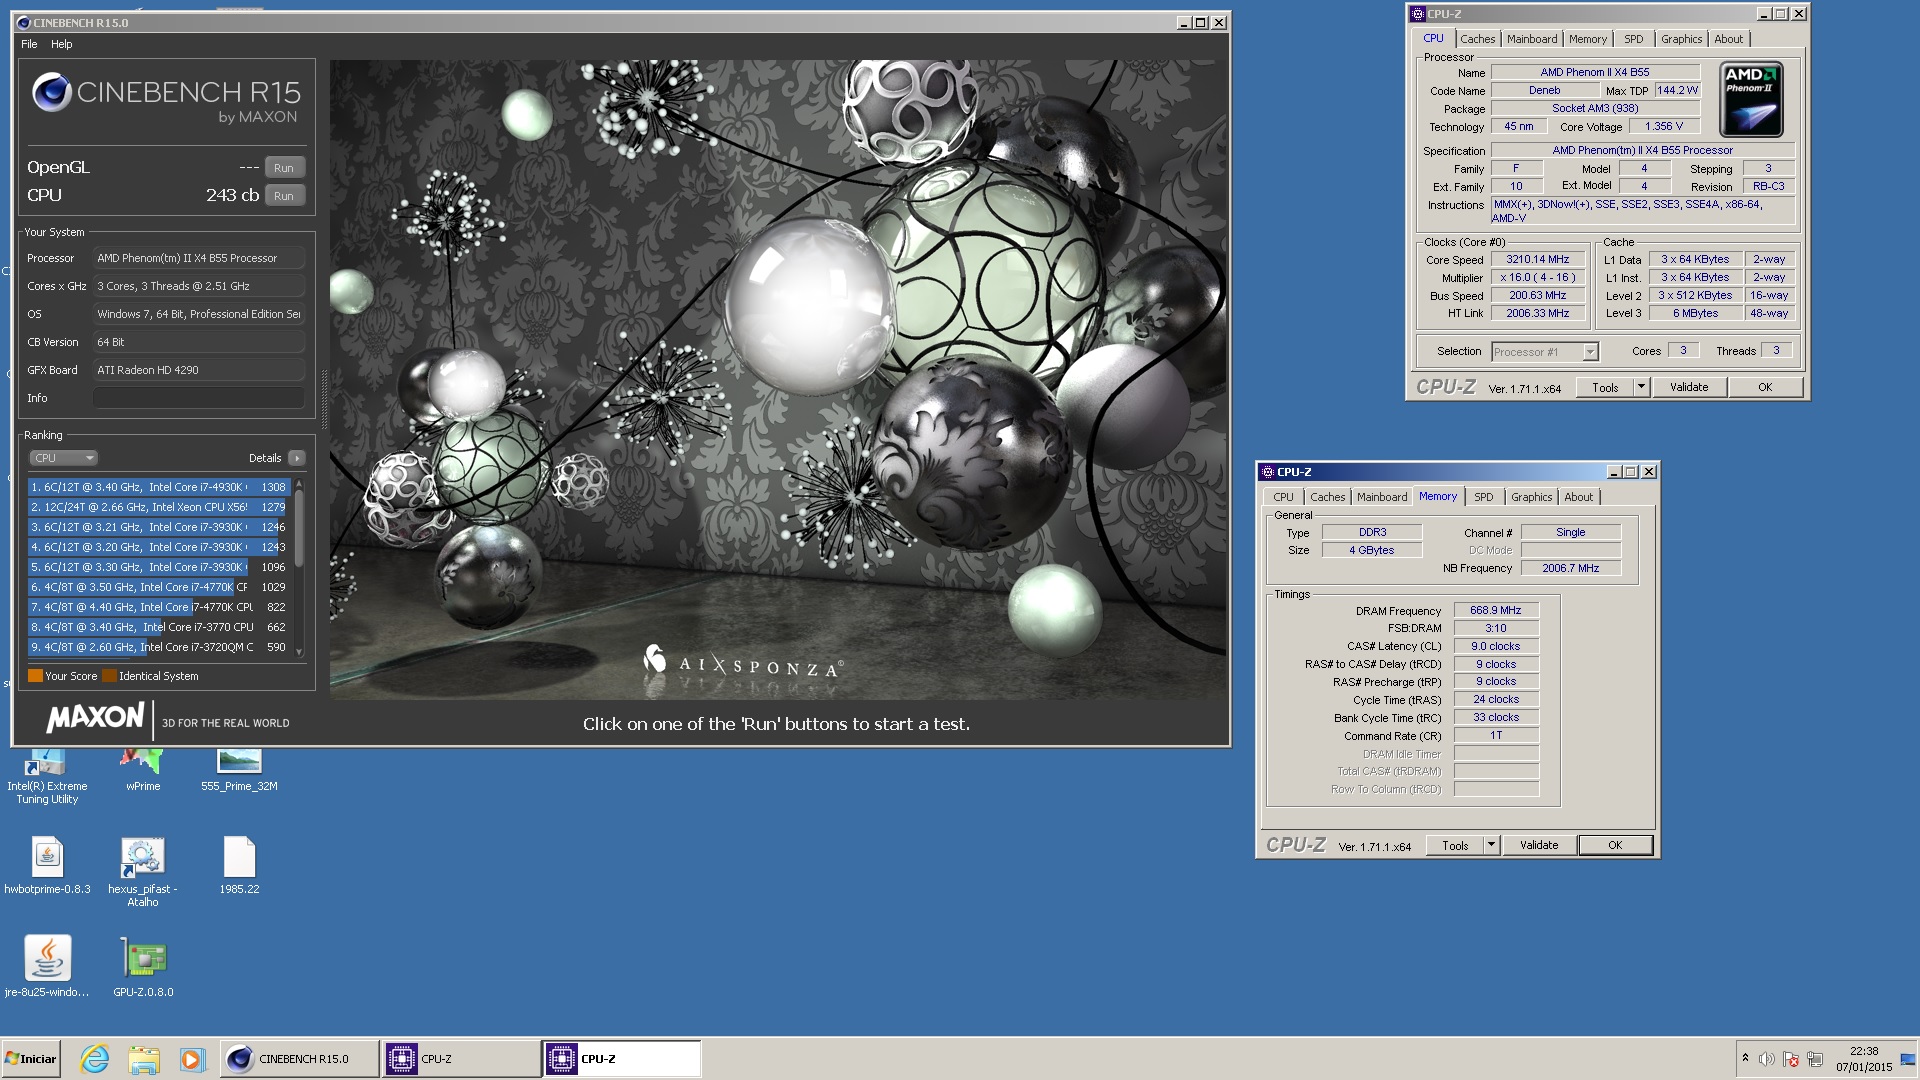Image resolution: width=1920 pixels, height=1080 pixels.
Task: Open the GPU-Z.0.8.0 desktop icon
Action: pos(143,966)
